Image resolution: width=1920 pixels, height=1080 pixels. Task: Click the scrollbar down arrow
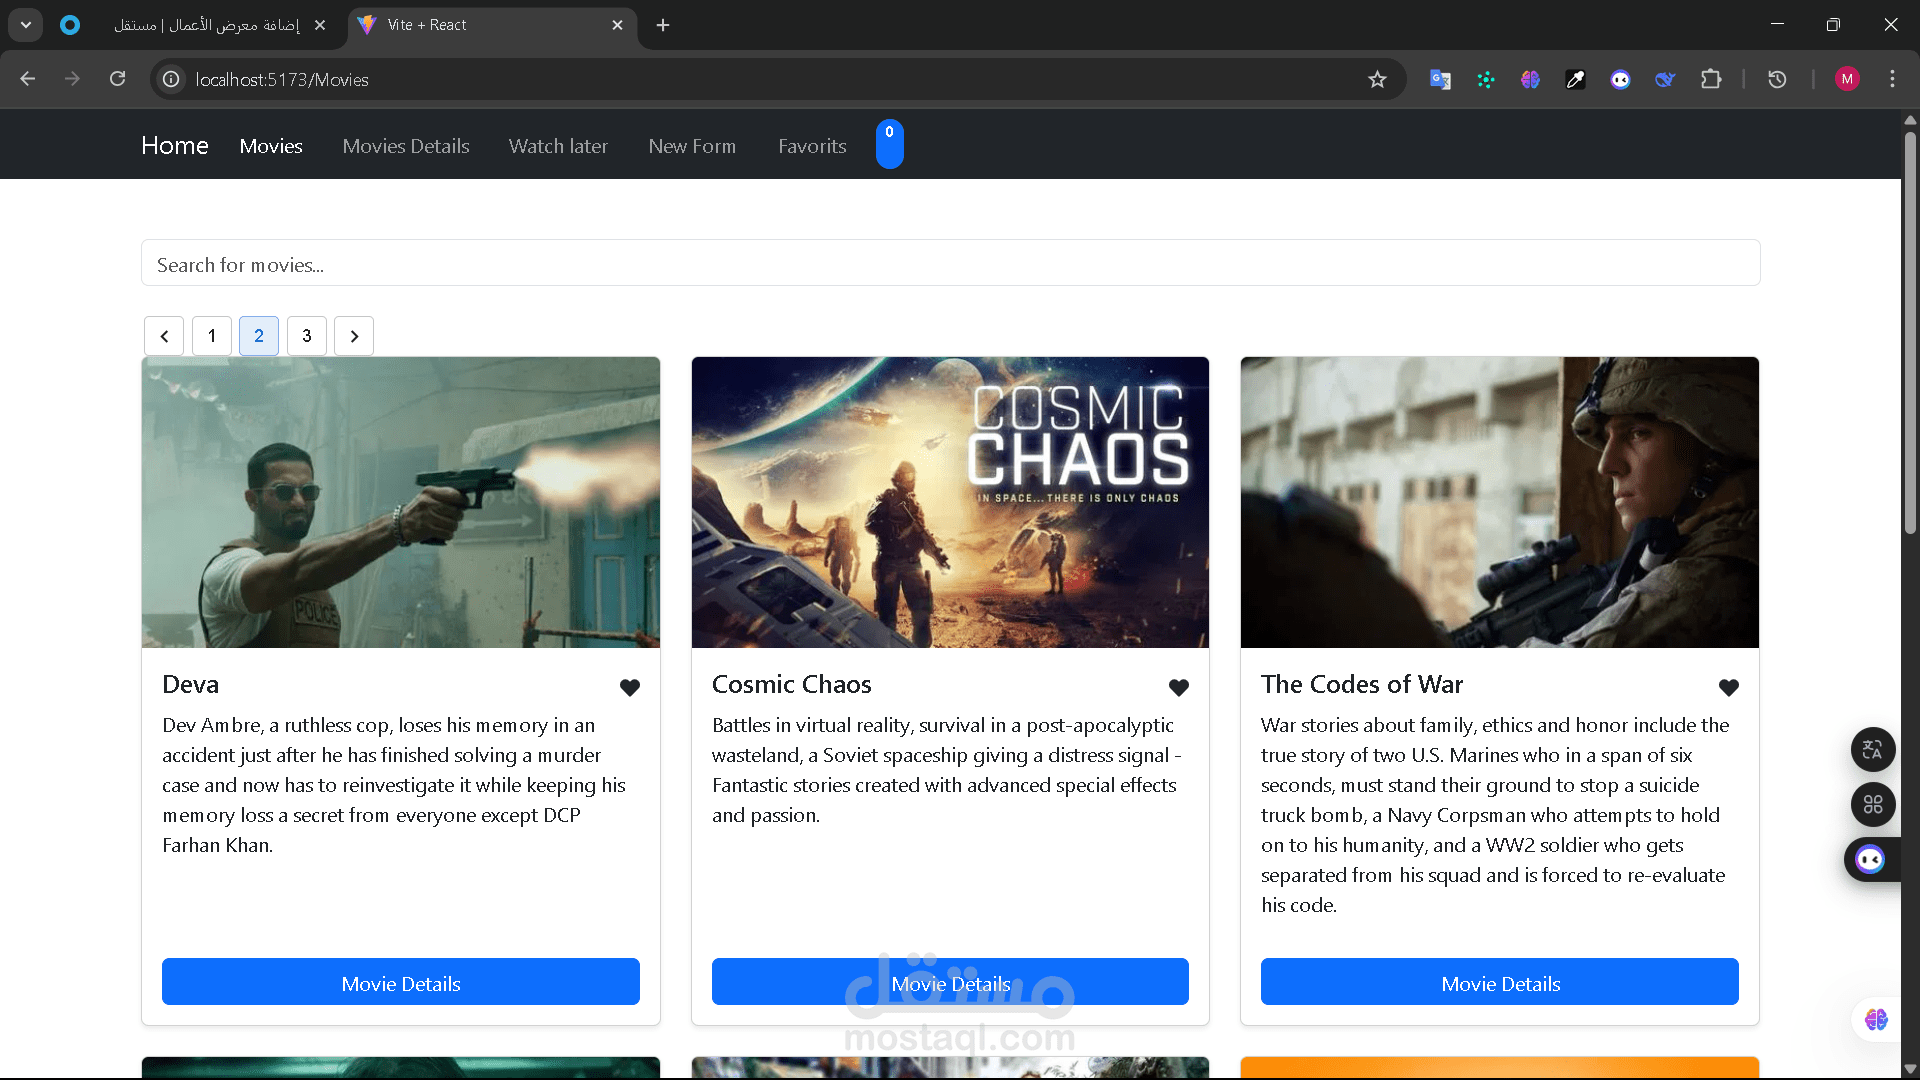tap(1910, 1069)
